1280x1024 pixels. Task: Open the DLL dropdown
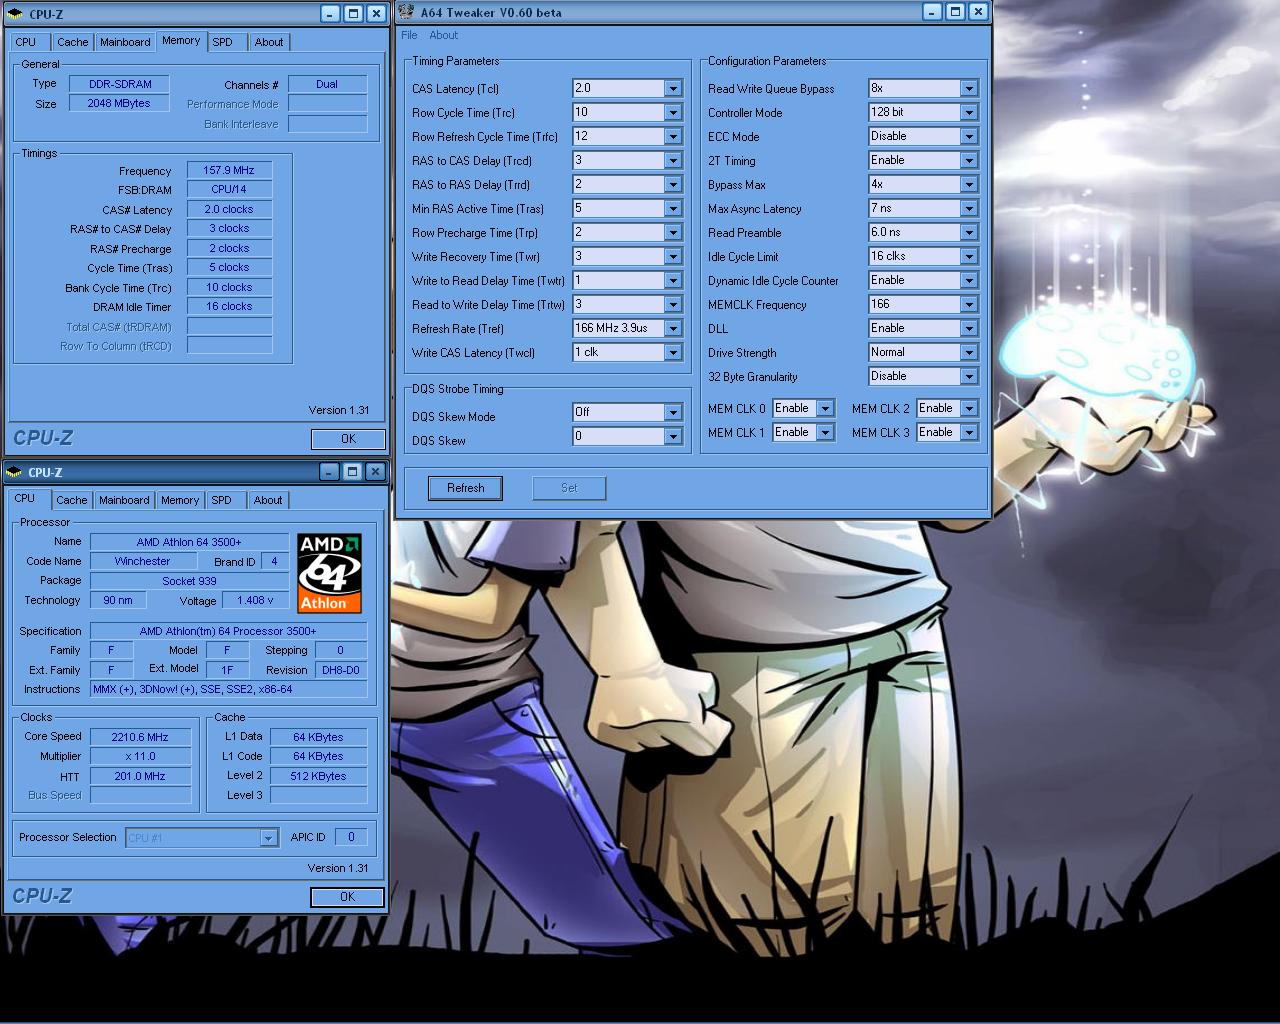(969, 328)
